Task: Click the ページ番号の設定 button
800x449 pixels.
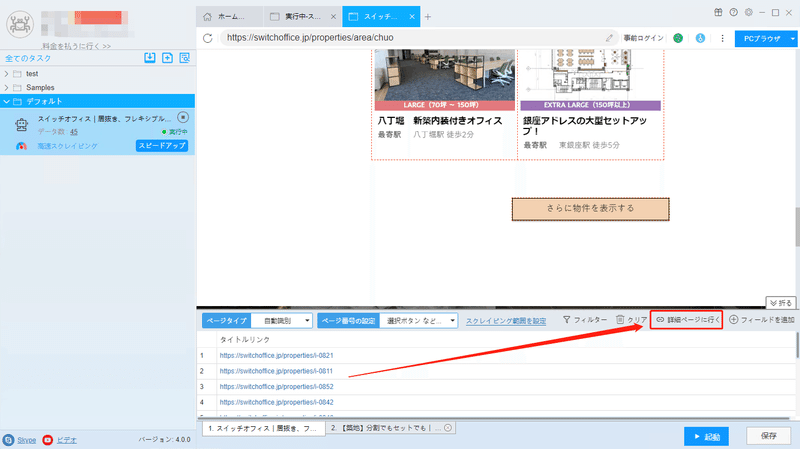Action: (x=348, y=320)
